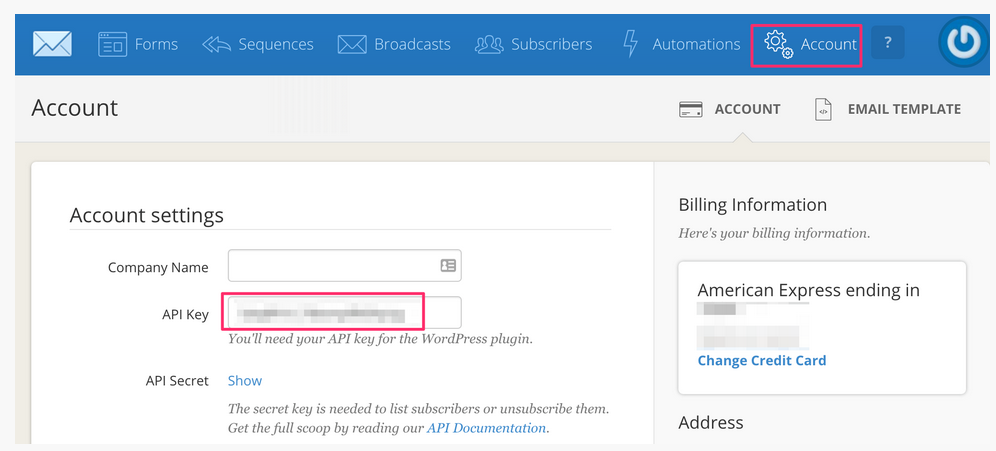Click the American Express billing card box
Screen dimensions: 996x451
(x=821, y=327)
